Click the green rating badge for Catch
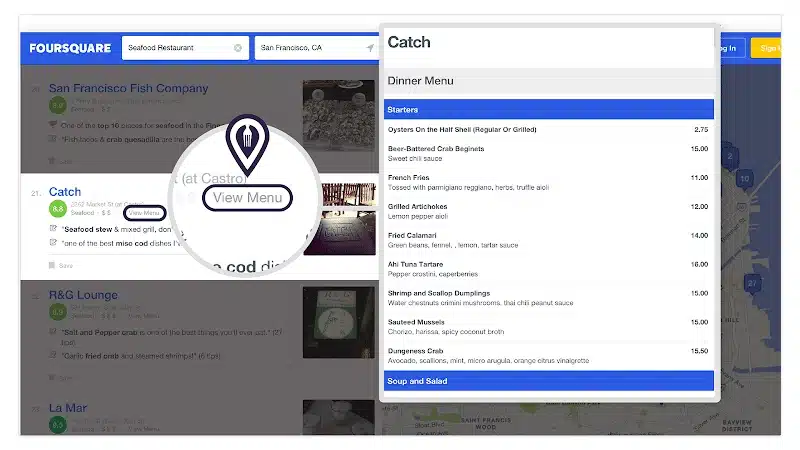The image size is (800, 450). tap(58, 208)
